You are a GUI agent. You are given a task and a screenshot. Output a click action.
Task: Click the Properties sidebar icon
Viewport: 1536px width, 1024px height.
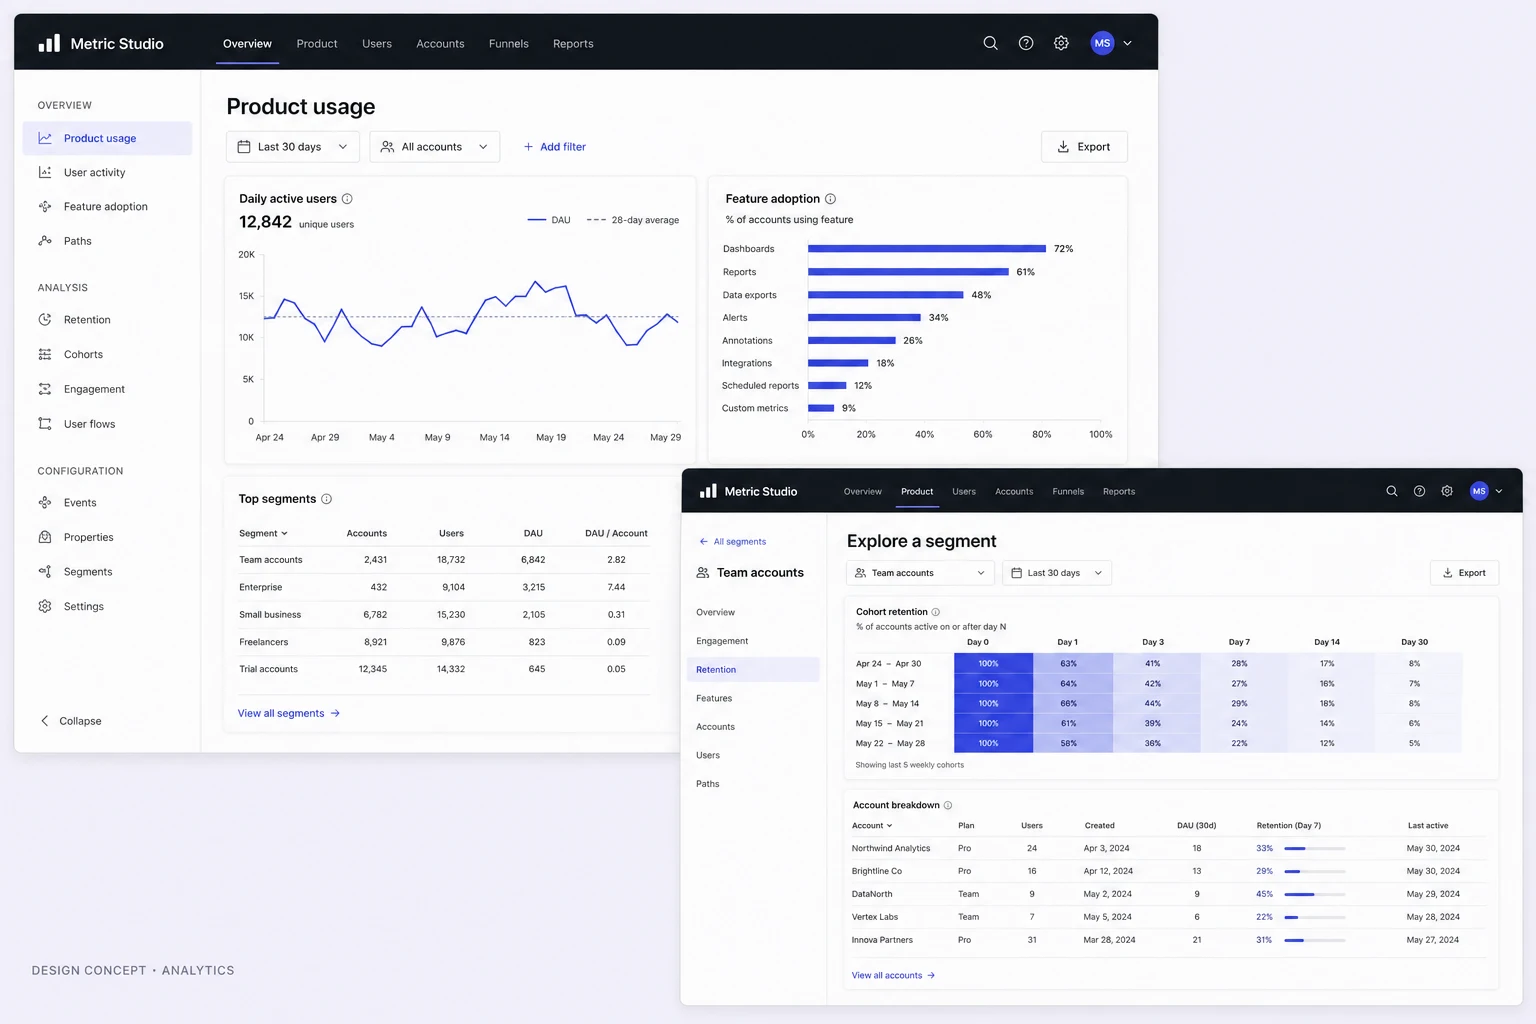tap(45, 537)
